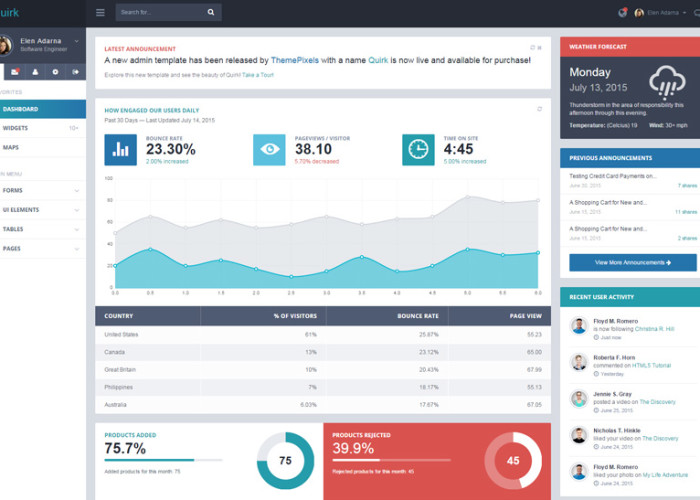Click the Take a Tour link
Image resolution: width=700 pixels, height=500 pixels.
pyautogui.click(x=258, y=75)
